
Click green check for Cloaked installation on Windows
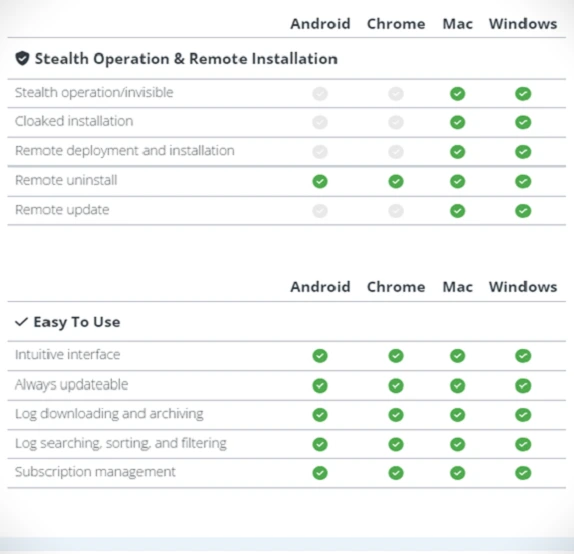coord(523,122)
